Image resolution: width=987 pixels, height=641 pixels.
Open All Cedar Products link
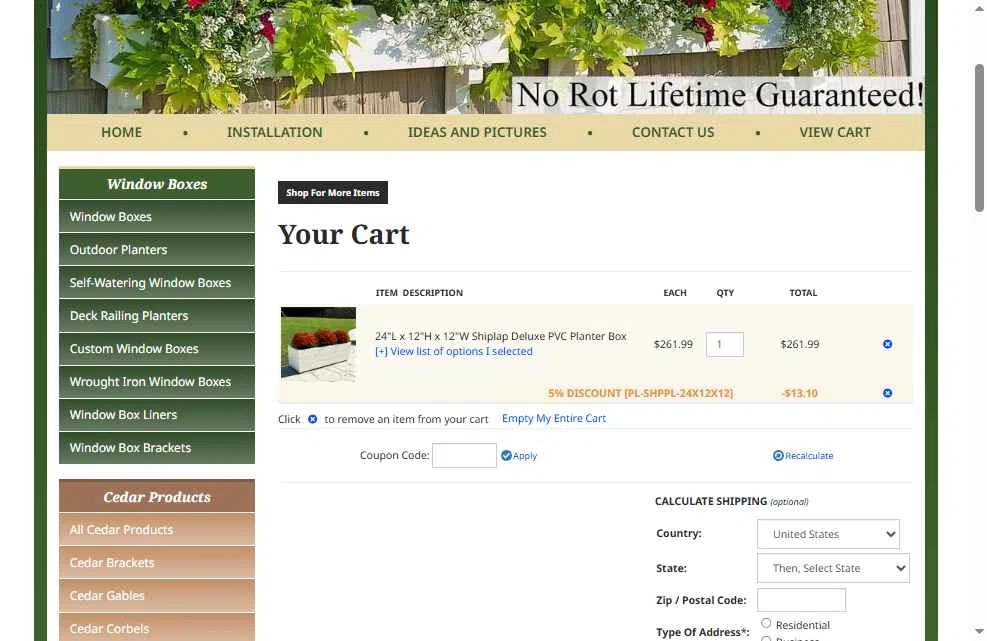click(x=157, y=530)
